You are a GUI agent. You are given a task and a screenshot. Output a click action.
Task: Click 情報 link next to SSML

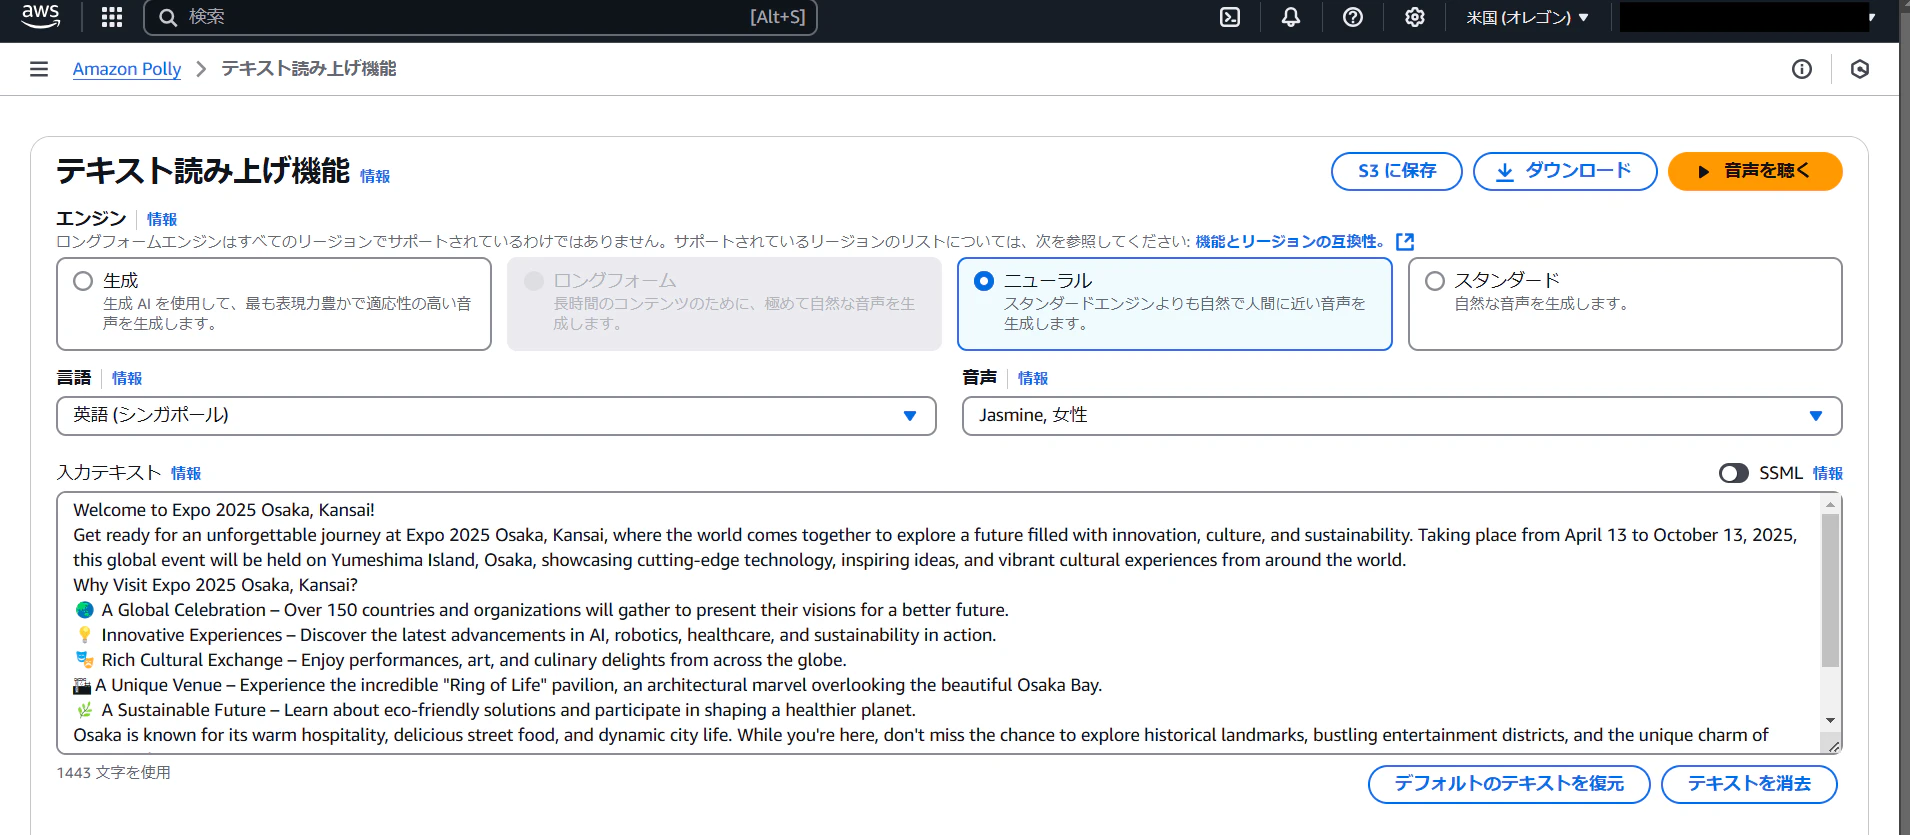point(1828,473)
